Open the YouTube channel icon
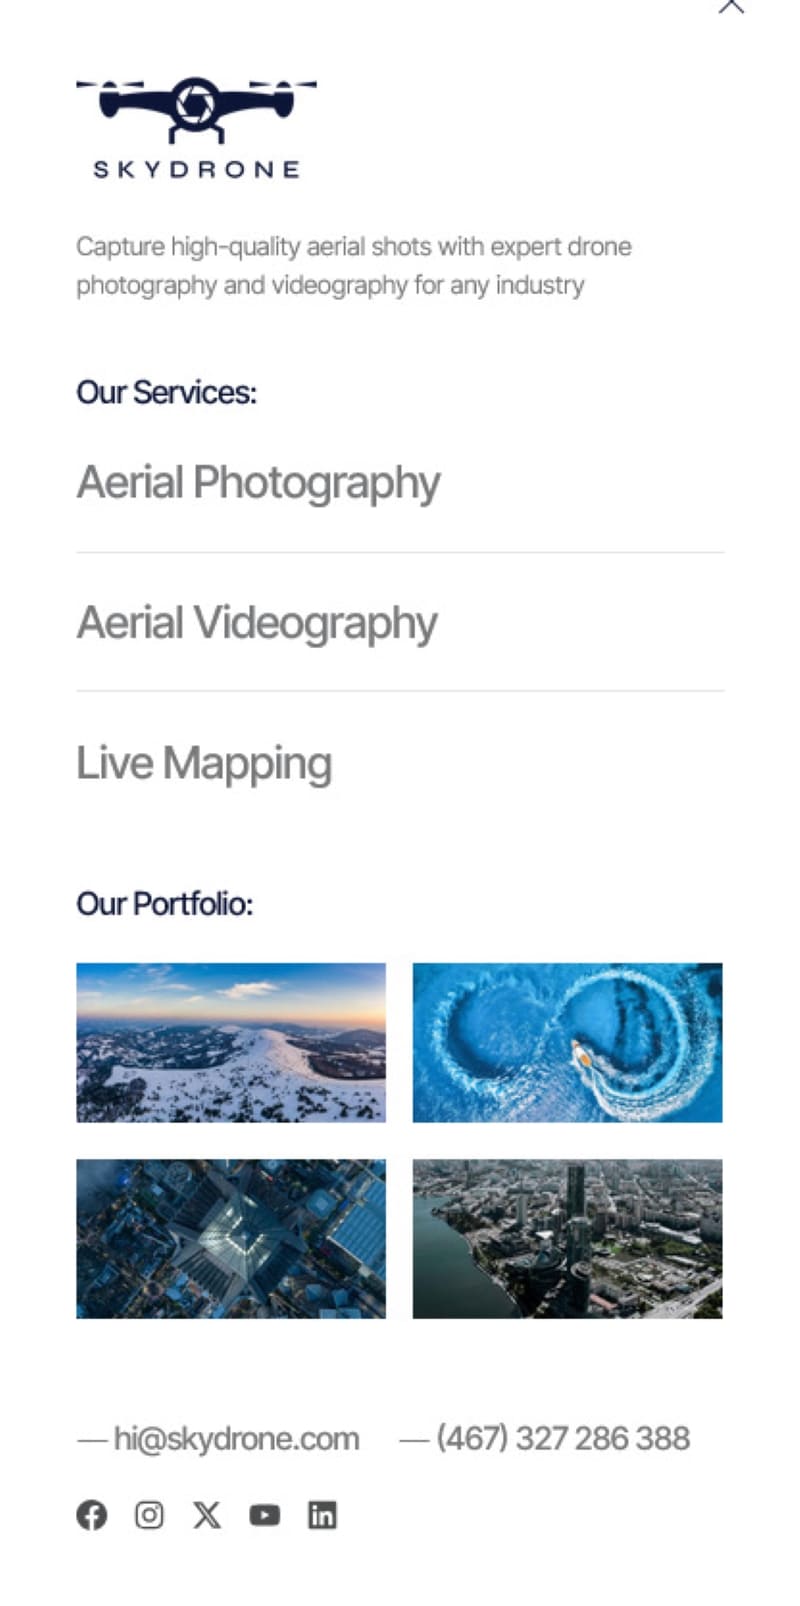Screen dimensions: 800x1606 [x=264, y=1515]
